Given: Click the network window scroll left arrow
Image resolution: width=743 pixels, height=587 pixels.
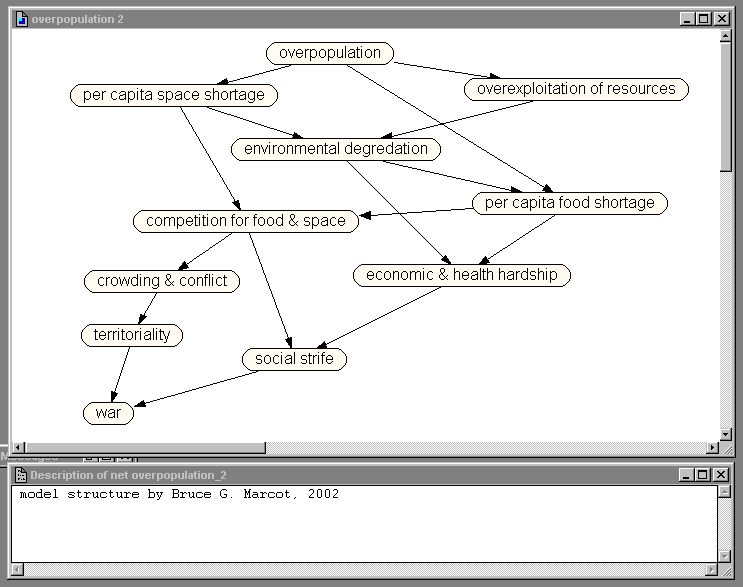Looking at the screenshot, I should coord(18,447).
